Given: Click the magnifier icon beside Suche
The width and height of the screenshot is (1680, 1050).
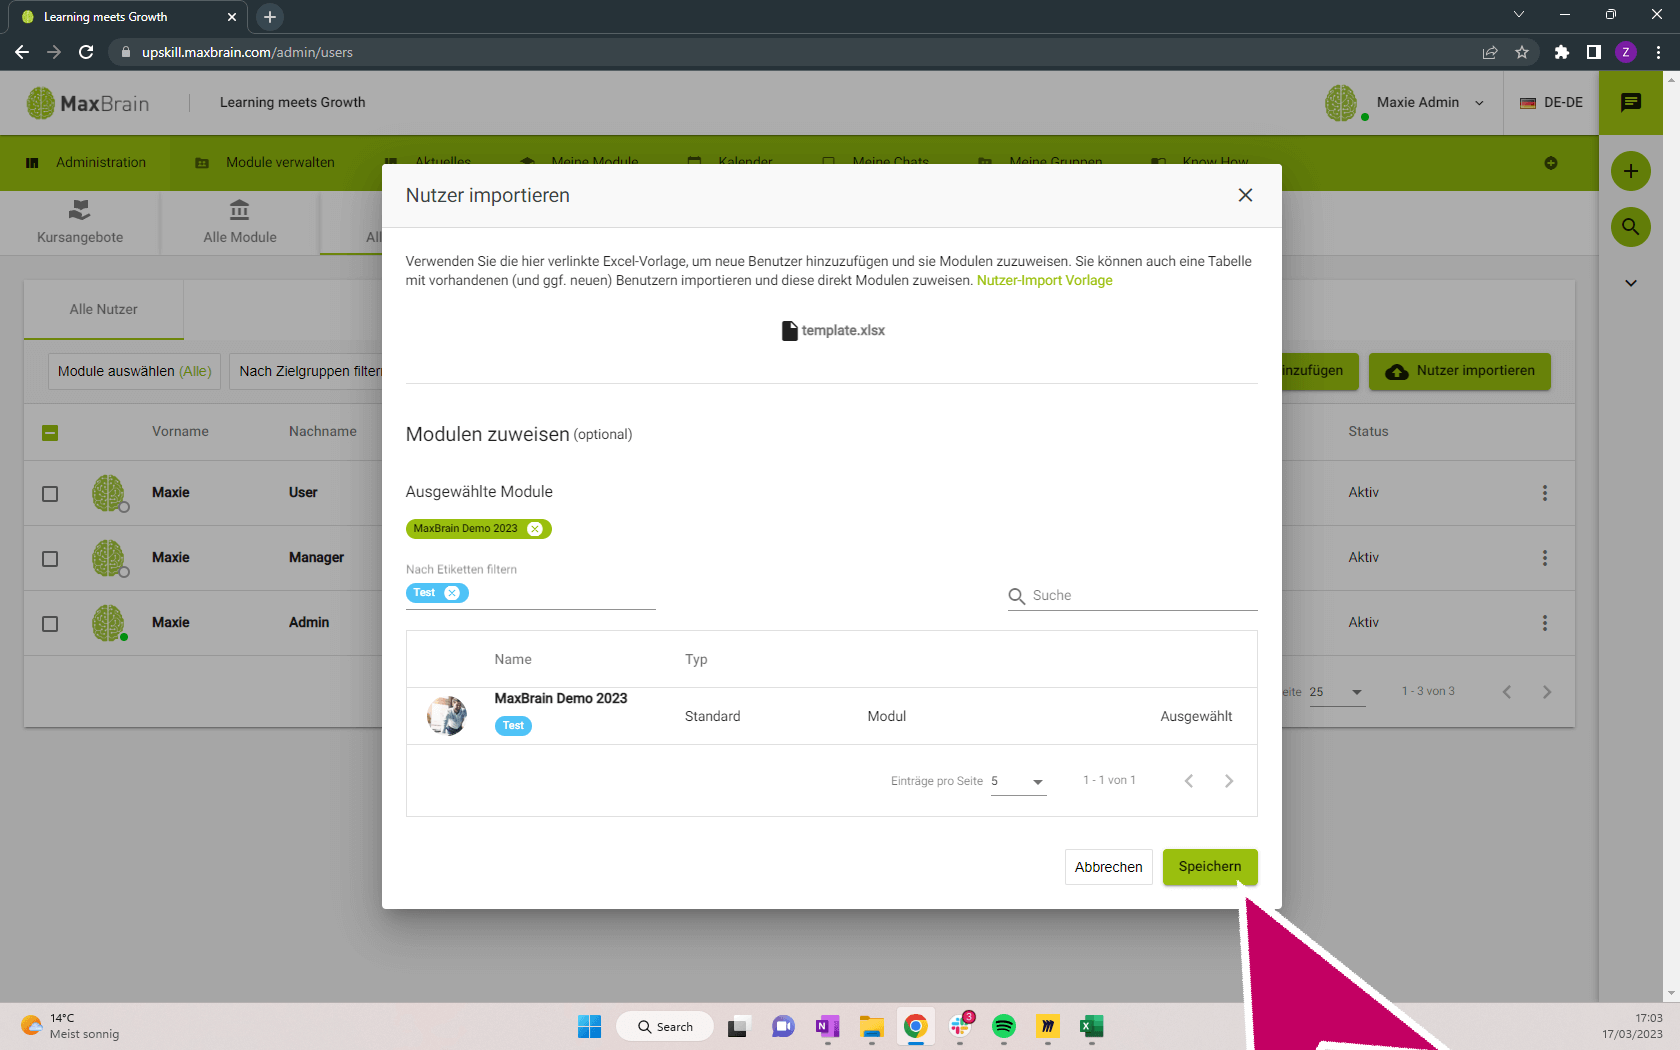Looking at the screenshot, I should pyautogui.click(x=1017, y=596).
